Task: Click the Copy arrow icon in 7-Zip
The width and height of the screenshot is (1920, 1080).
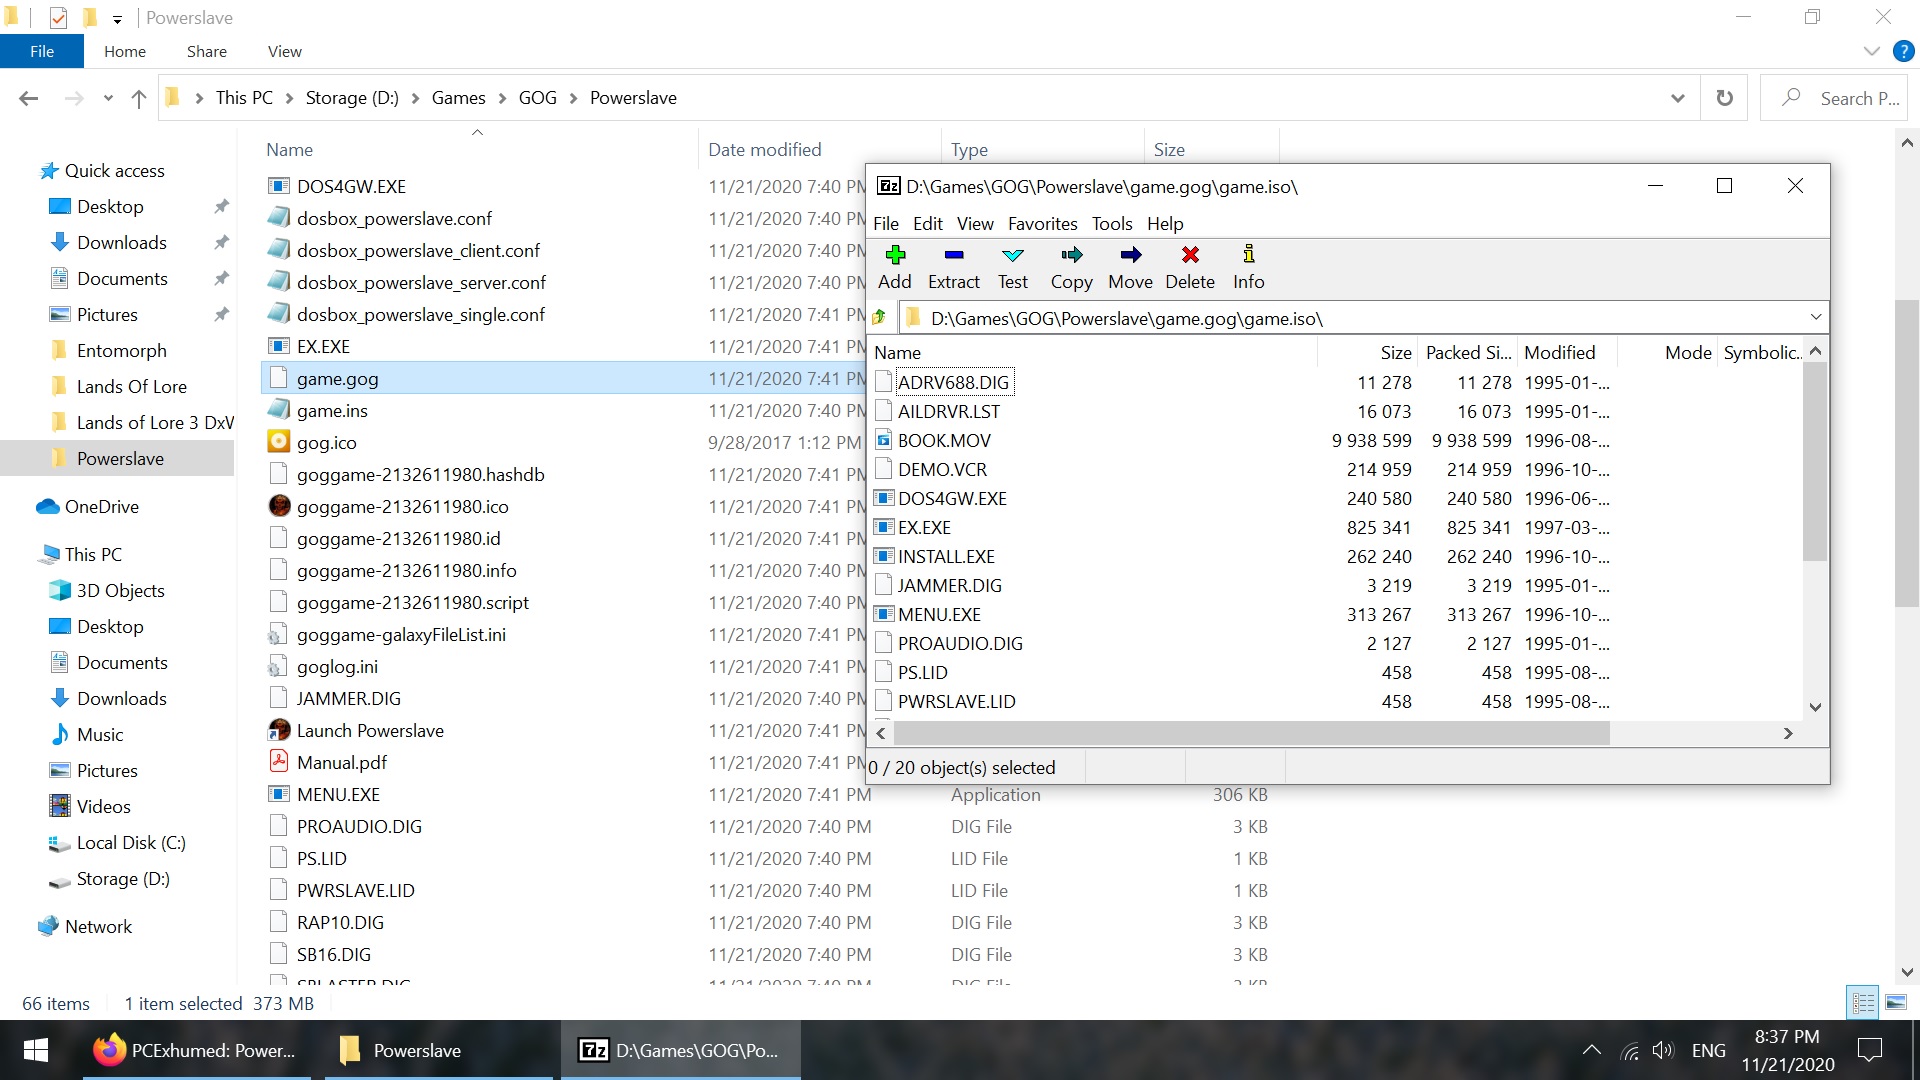Action: point(1072,255)
